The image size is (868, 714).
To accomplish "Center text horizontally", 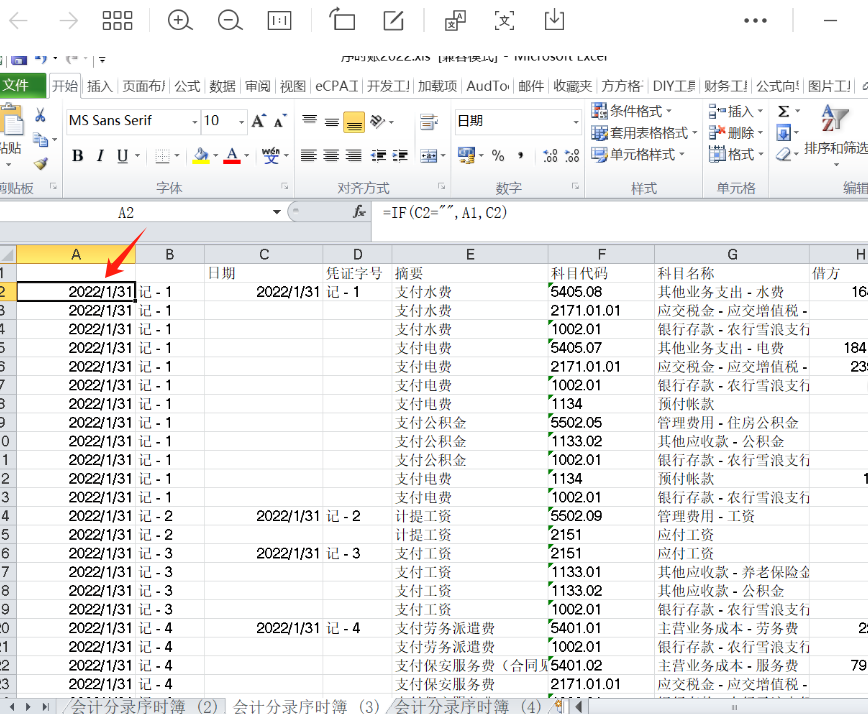I will click(x=331, y=156).
